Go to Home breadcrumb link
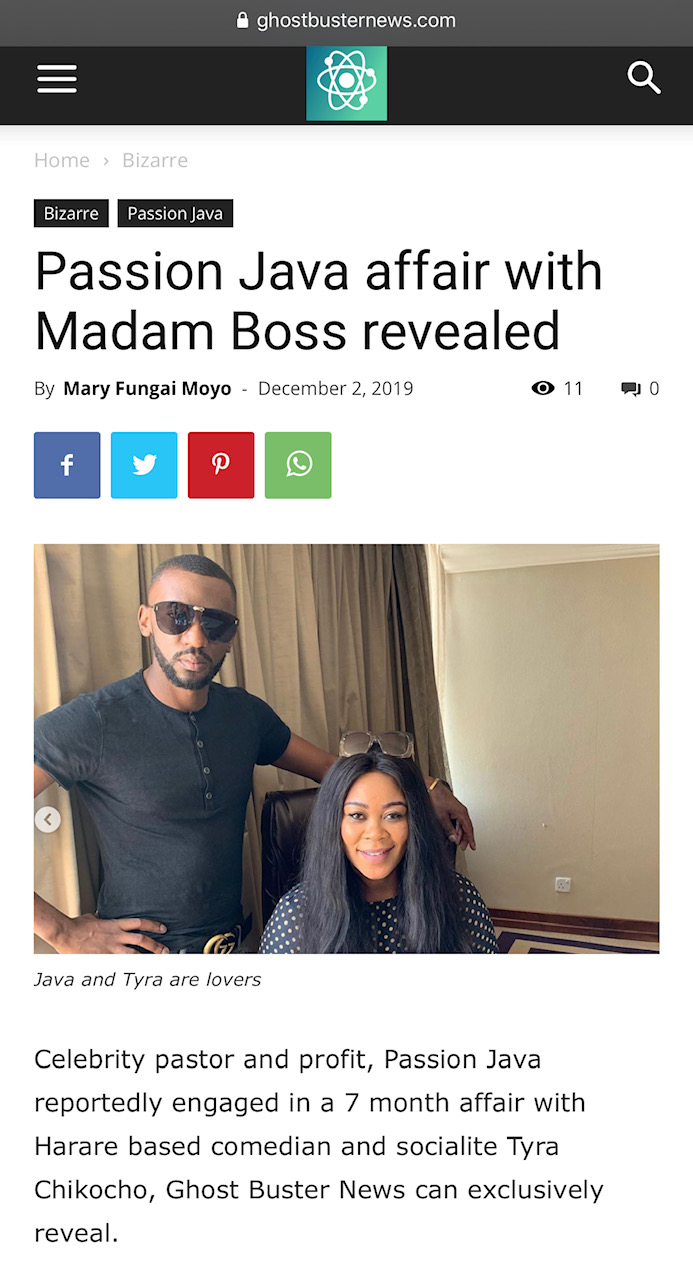Screen dimensions: 693x1280 [x=62, y=160]
